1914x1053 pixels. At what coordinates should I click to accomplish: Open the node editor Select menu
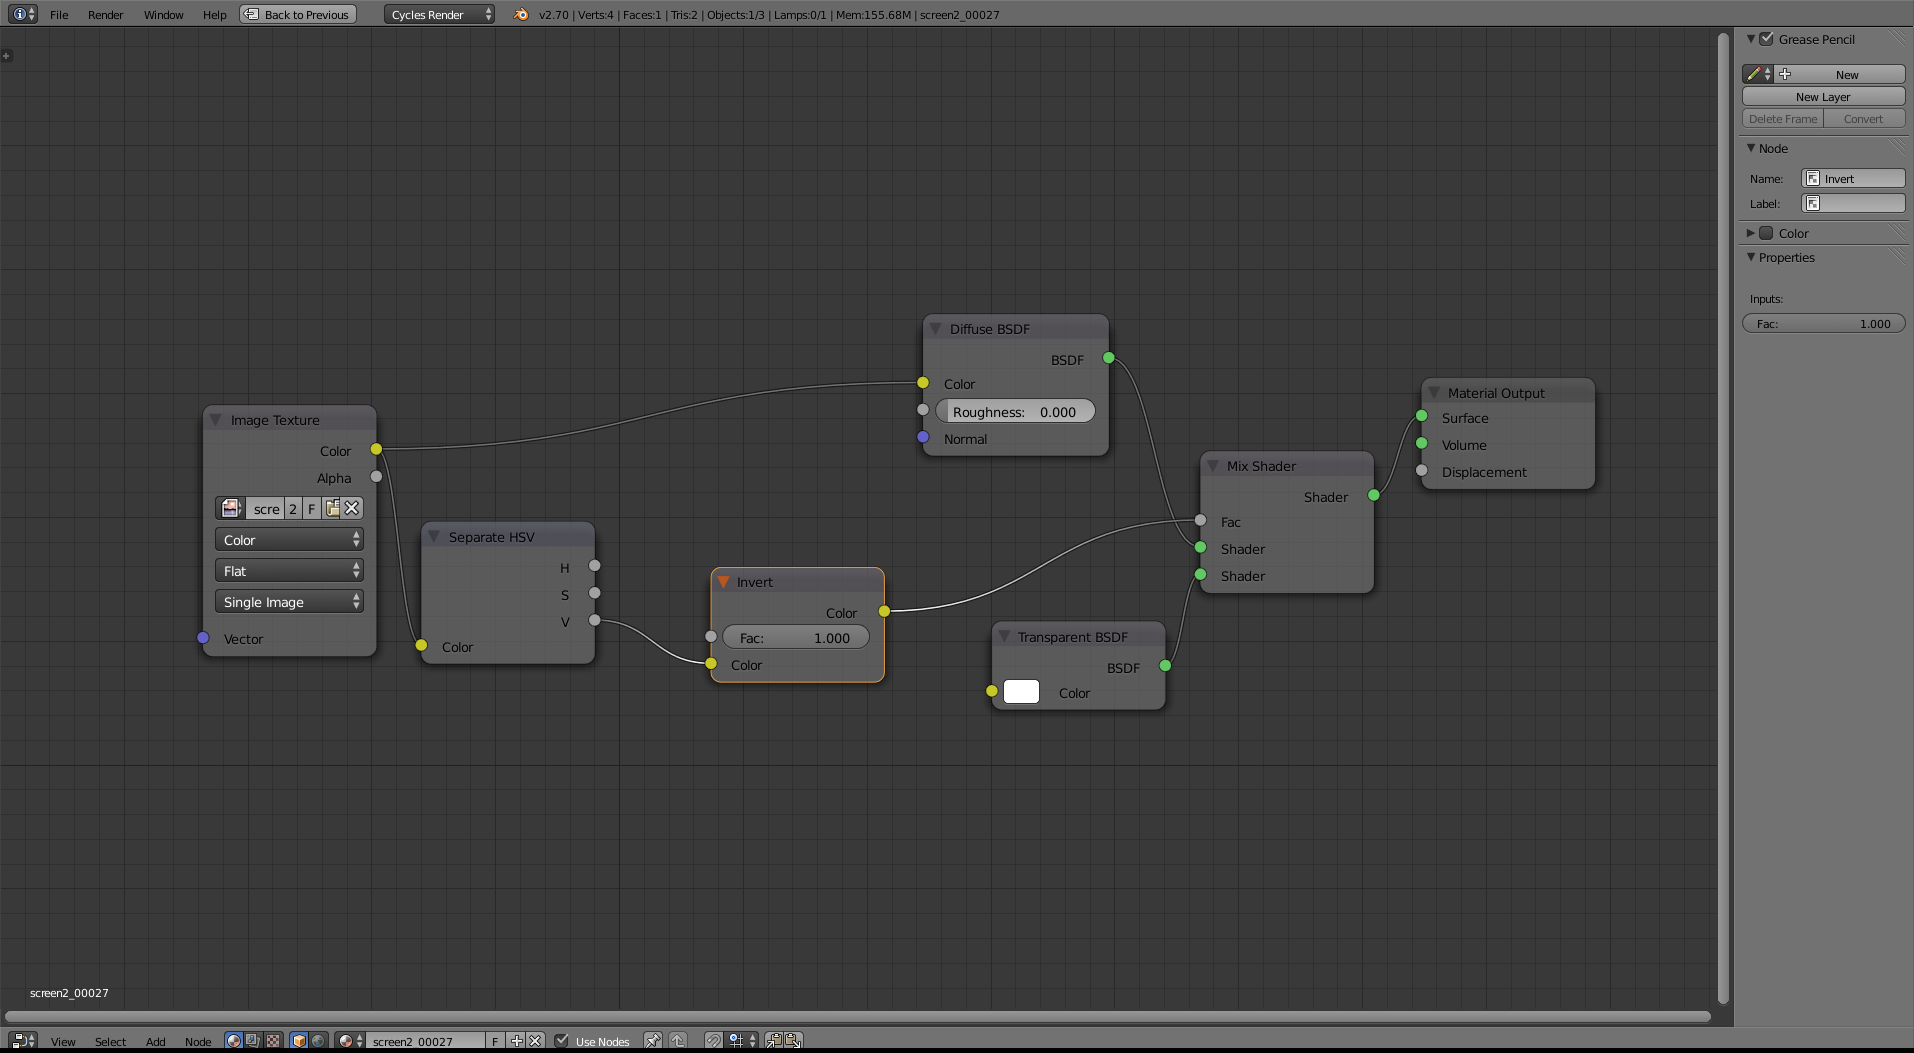(110, 1041)
